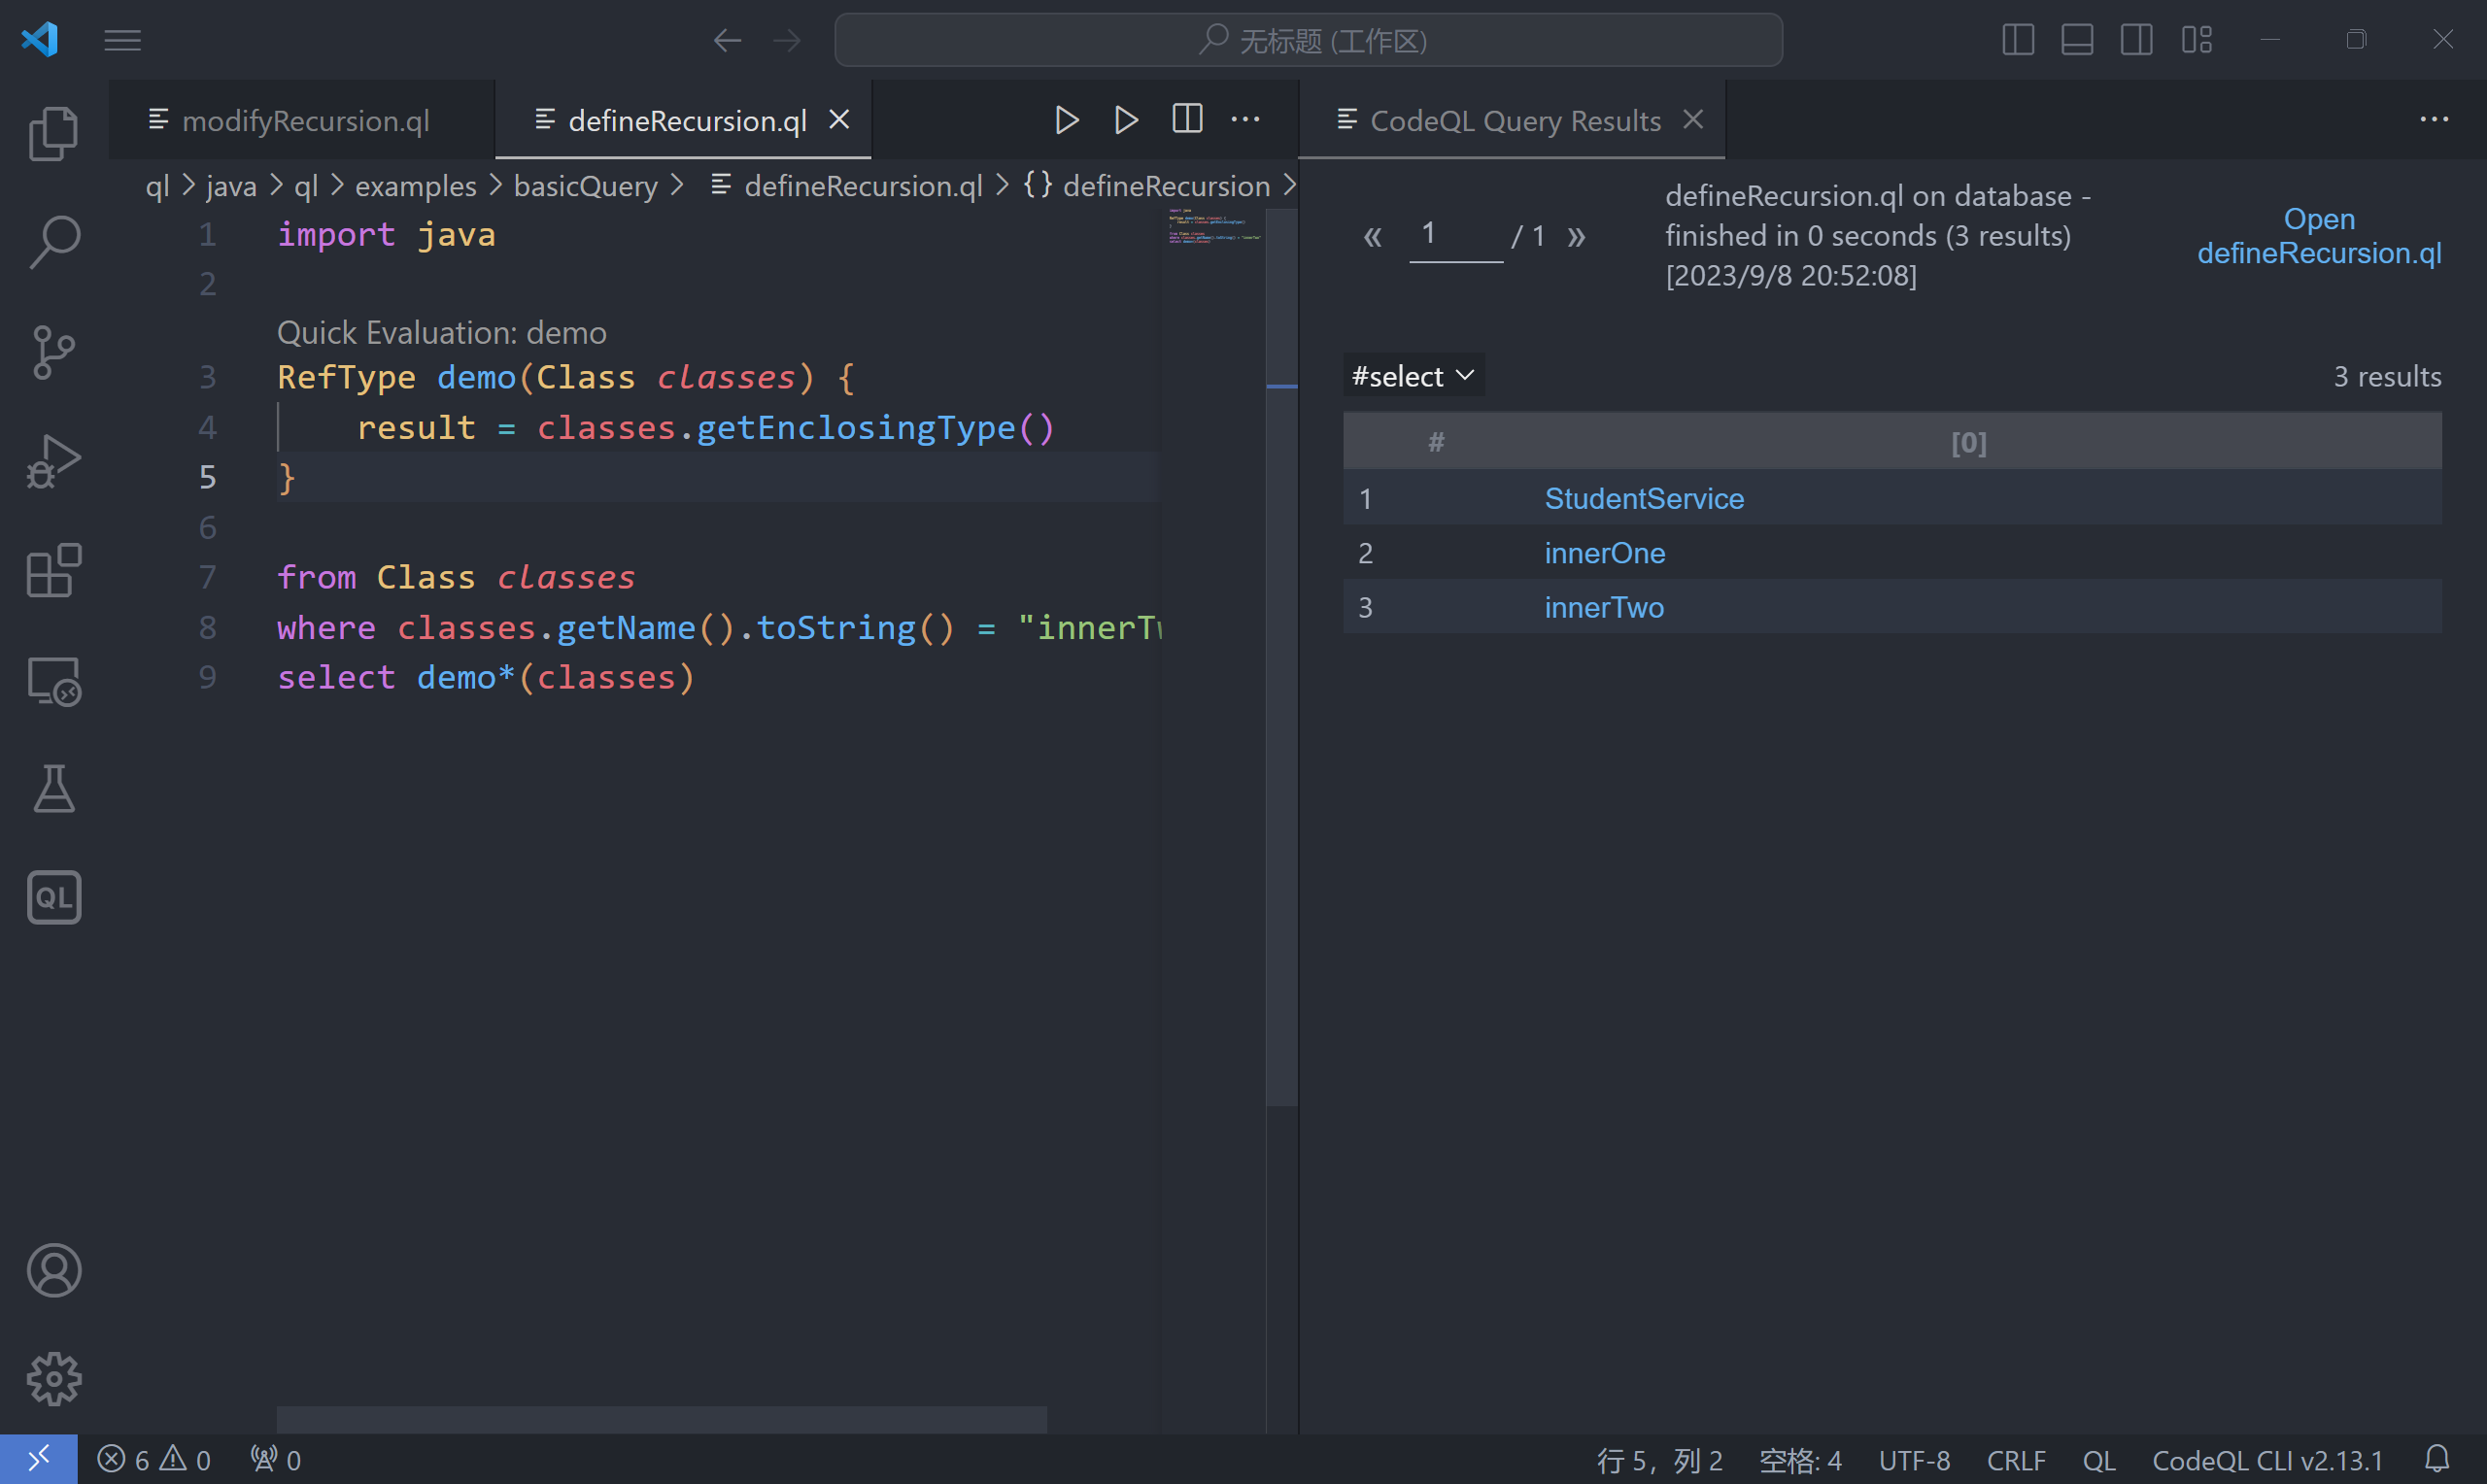Open the Manage settings gear
This screenshot has height=1484, width=2487.
(53, 1378)
